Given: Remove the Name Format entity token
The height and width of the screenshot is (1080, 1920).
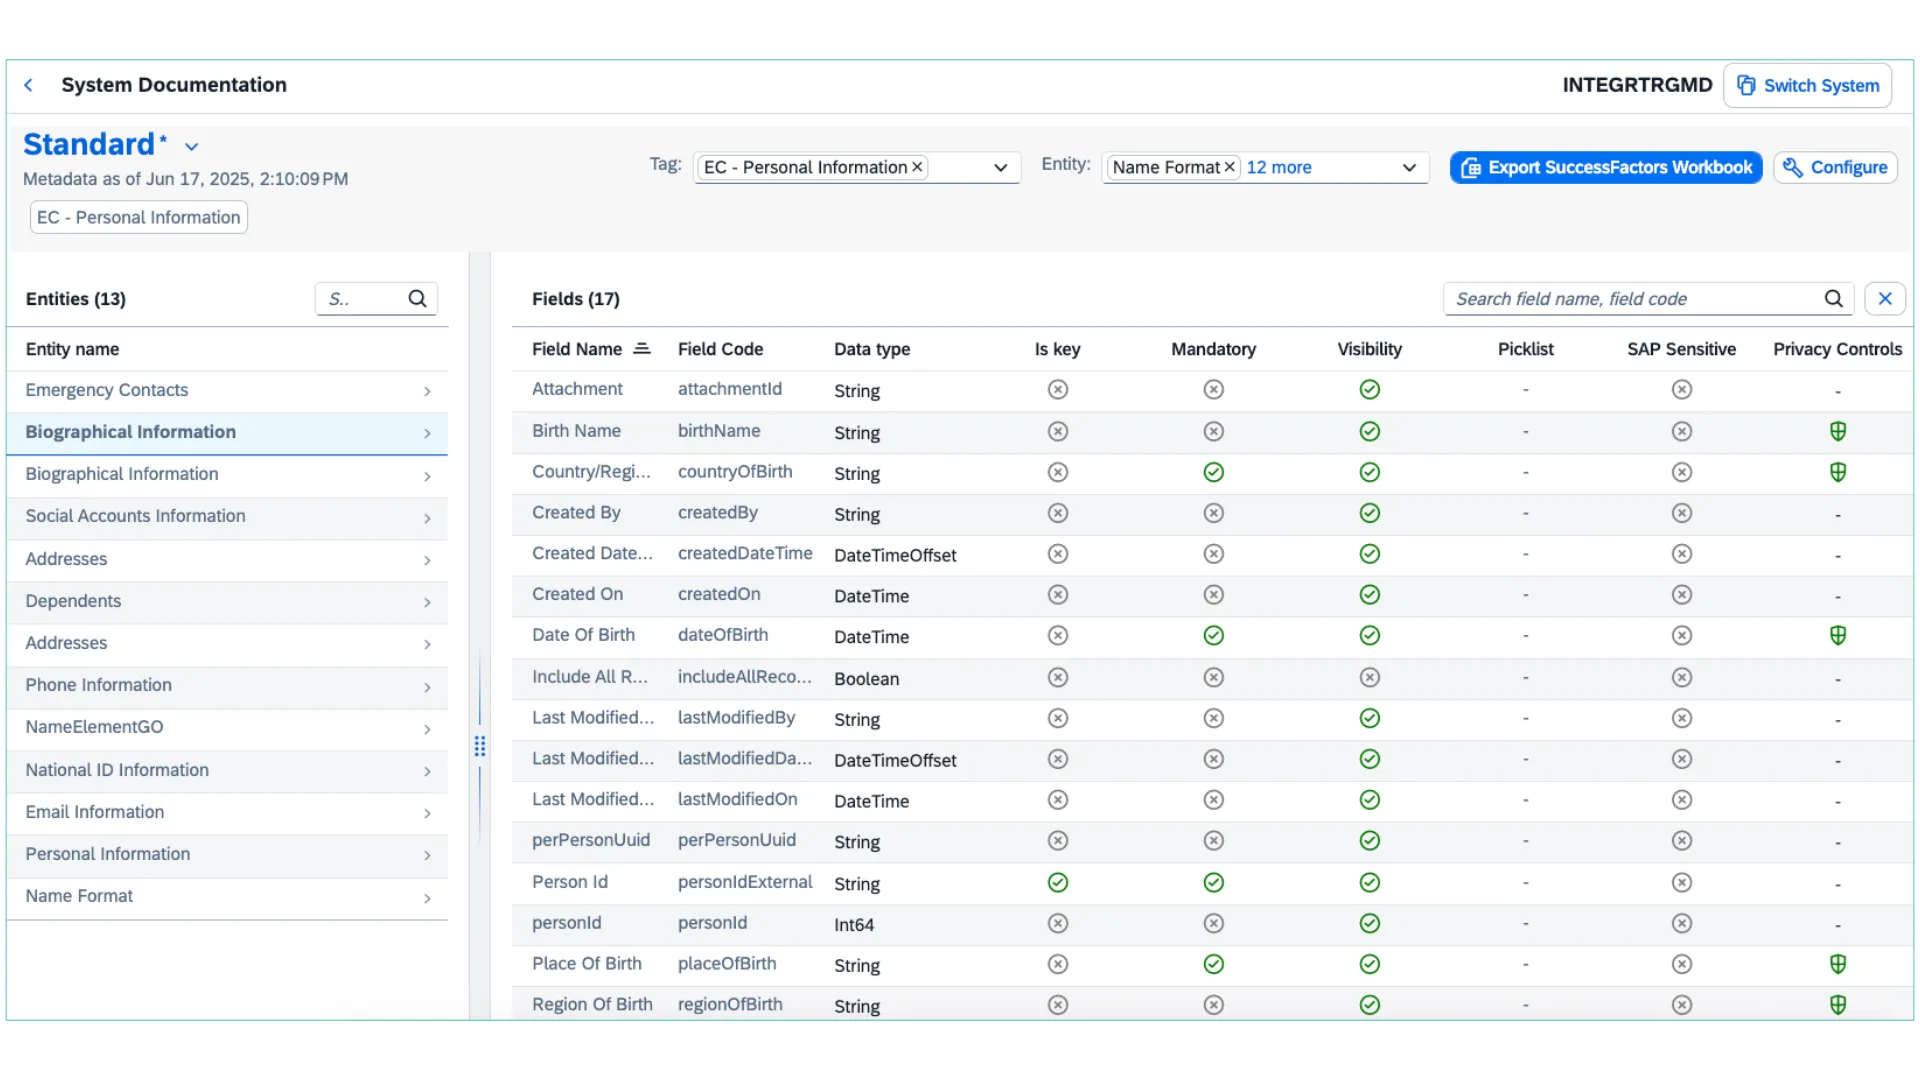Looking at the screenshot, I should (1230, 167).
